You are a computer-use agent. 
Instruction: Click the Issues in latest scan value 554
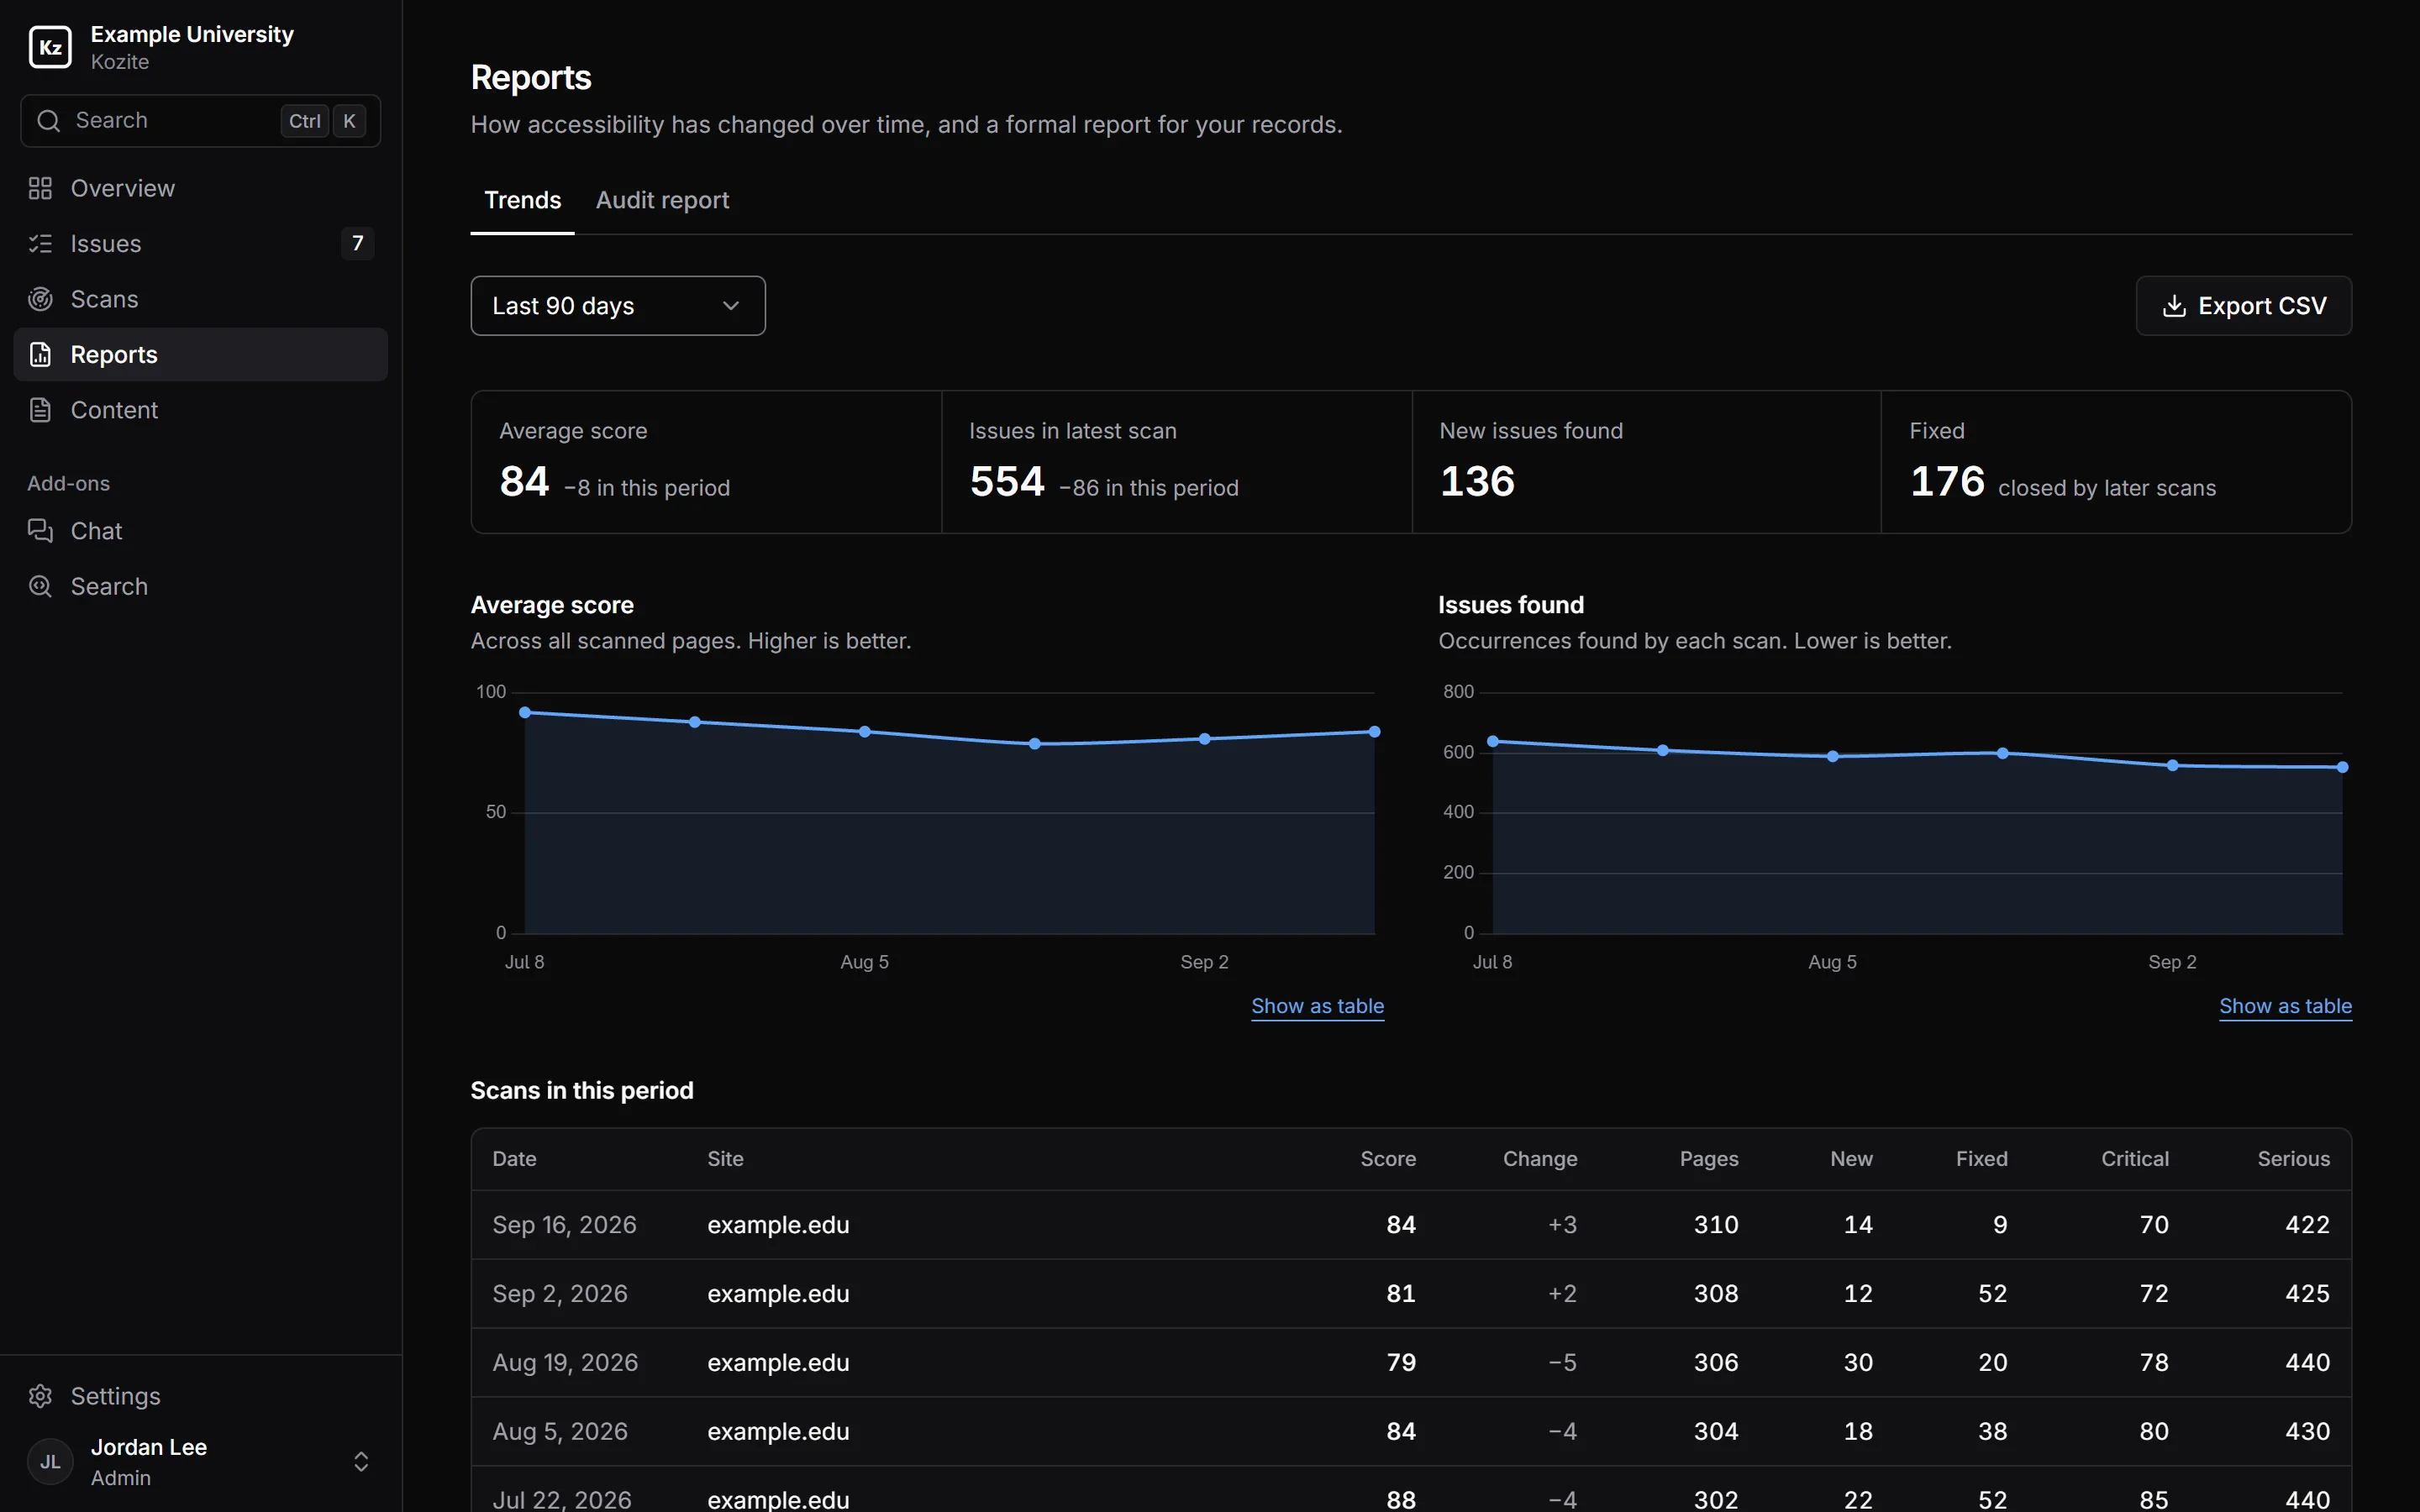point(1007,482)
